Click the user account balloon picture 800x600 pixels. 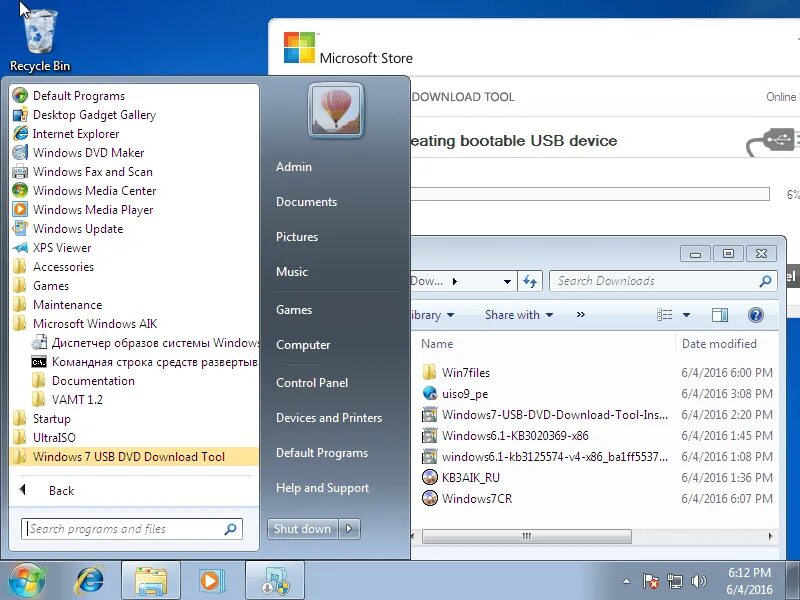tap(336, 110)
